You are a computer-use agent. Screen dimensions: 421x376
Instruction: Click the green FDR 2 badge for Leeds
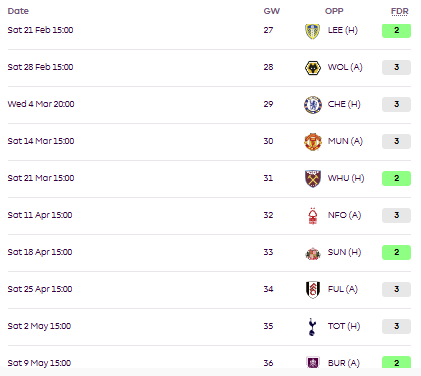(396, 31)
